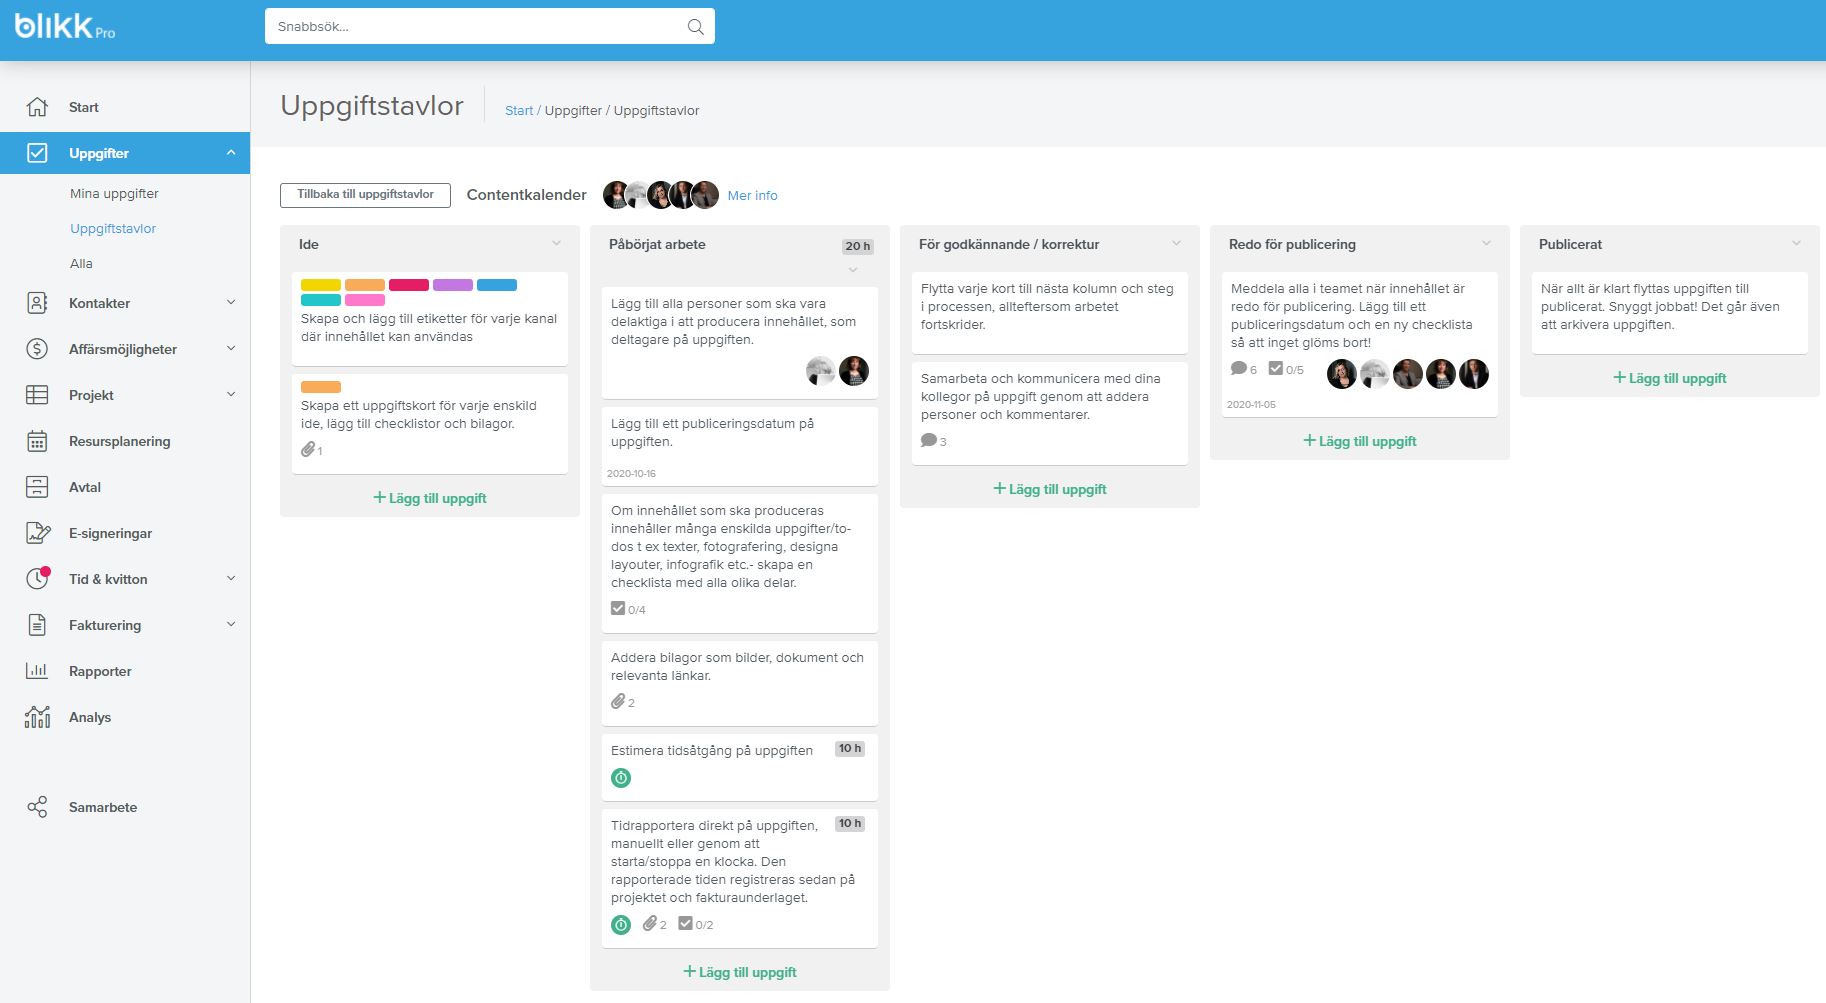Click the Samarbete share icon
Screen dimensions: 1826x1003
pos(37,807)
